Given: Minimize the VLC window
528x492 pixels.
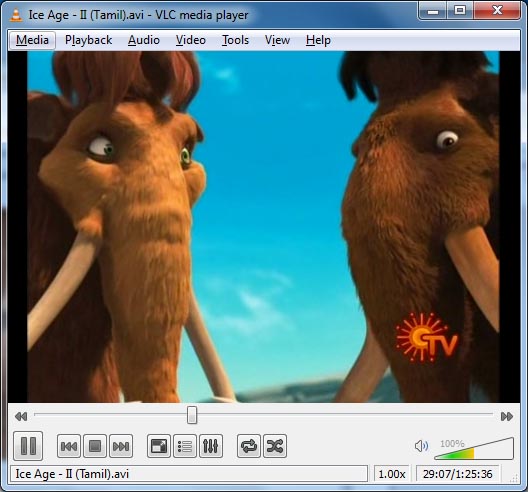Looking at the screenshot, I should pyautogui.click(x=433, y=11).
